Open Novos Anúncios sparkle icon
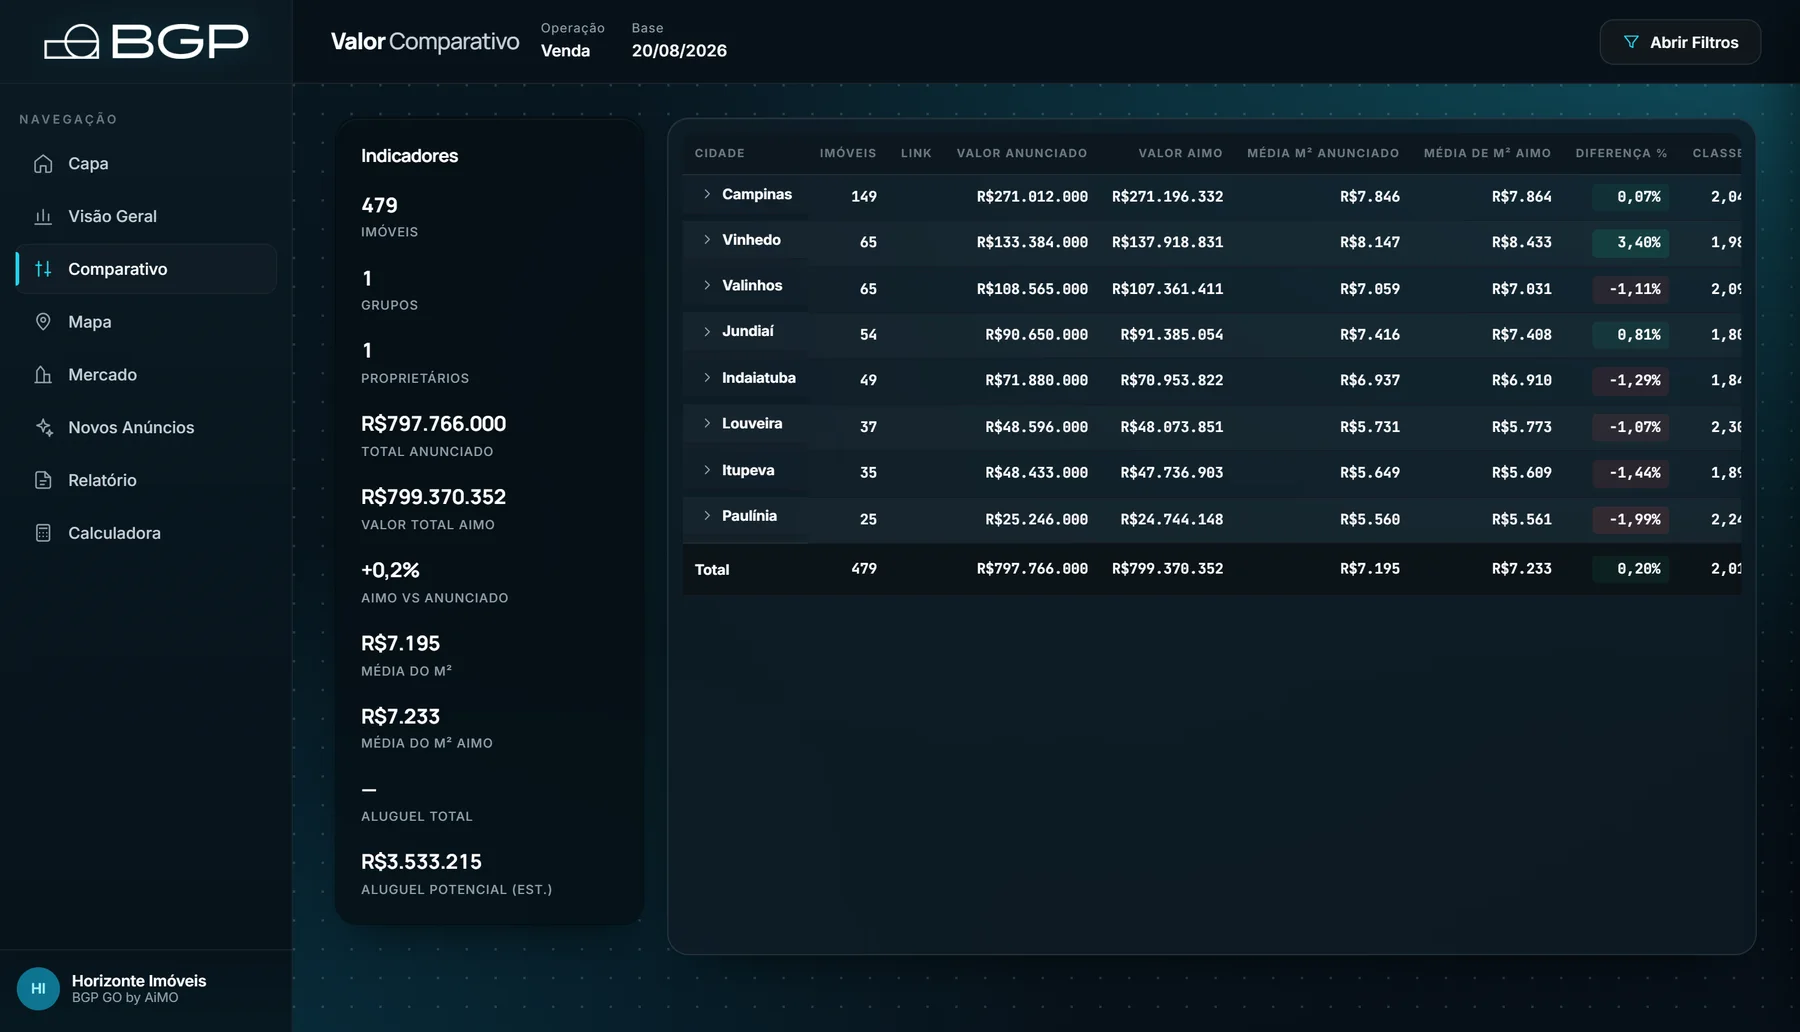The width and height of the screenshot is (1800, 1032). (43, 428)
